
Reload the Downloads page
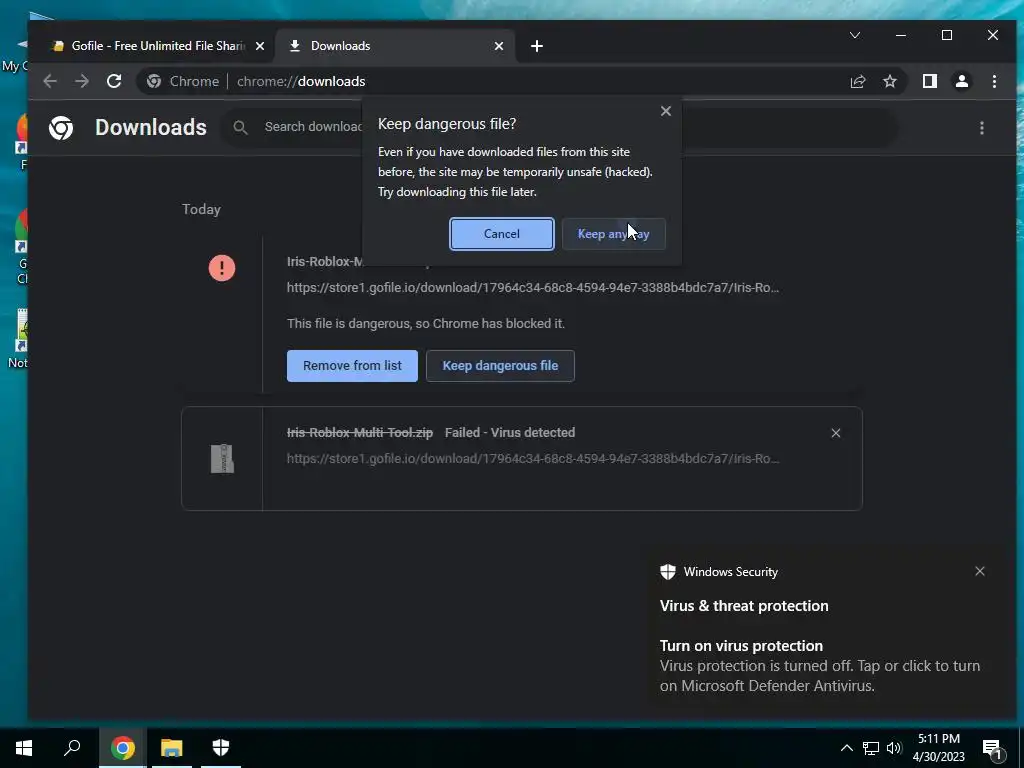click(114, 81)
